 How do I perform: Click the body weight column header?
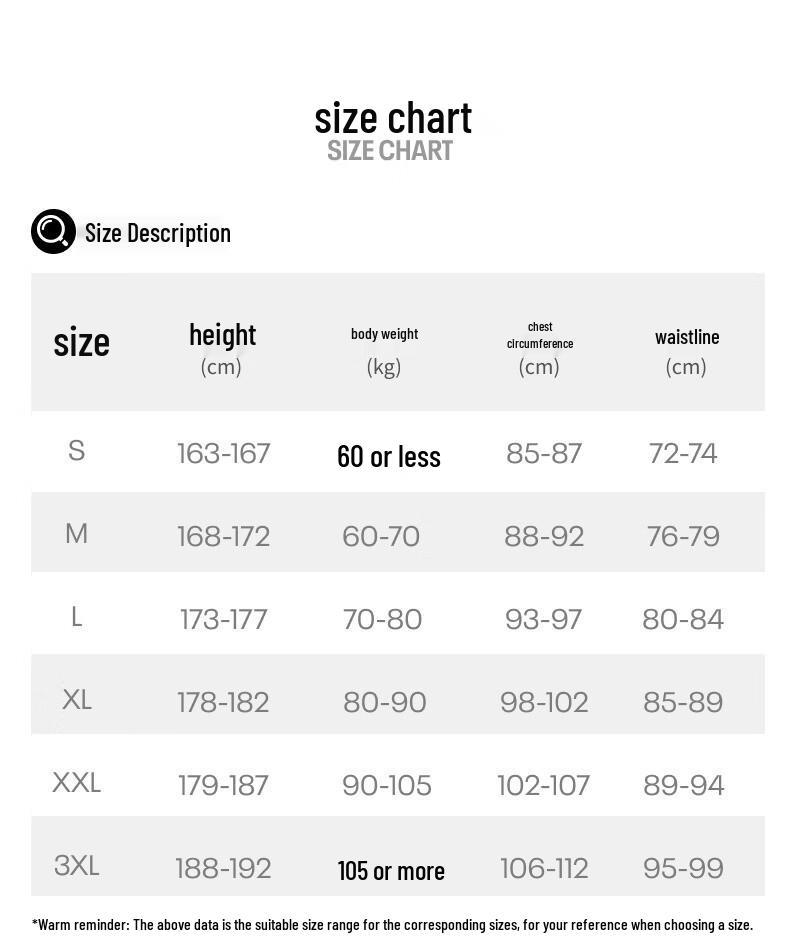(384, 334)
